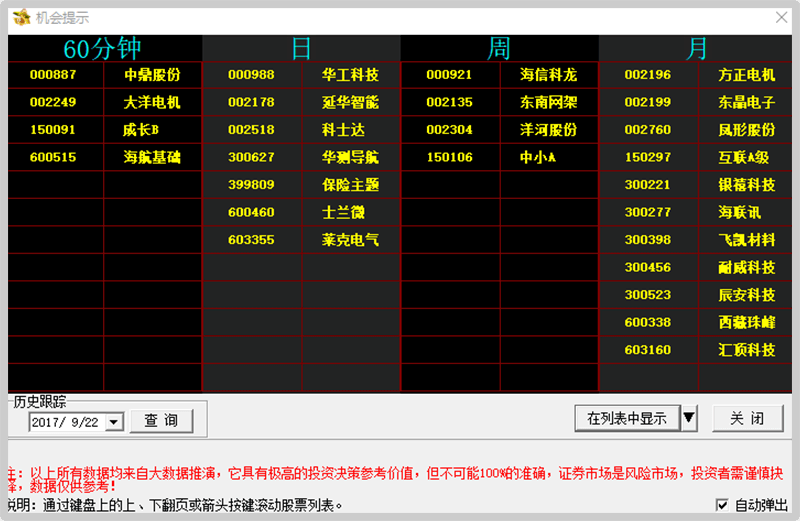Select stock name 华工科技
This screenshot has width=800, height=521.
pyautogui.click(x=351, y=75)
